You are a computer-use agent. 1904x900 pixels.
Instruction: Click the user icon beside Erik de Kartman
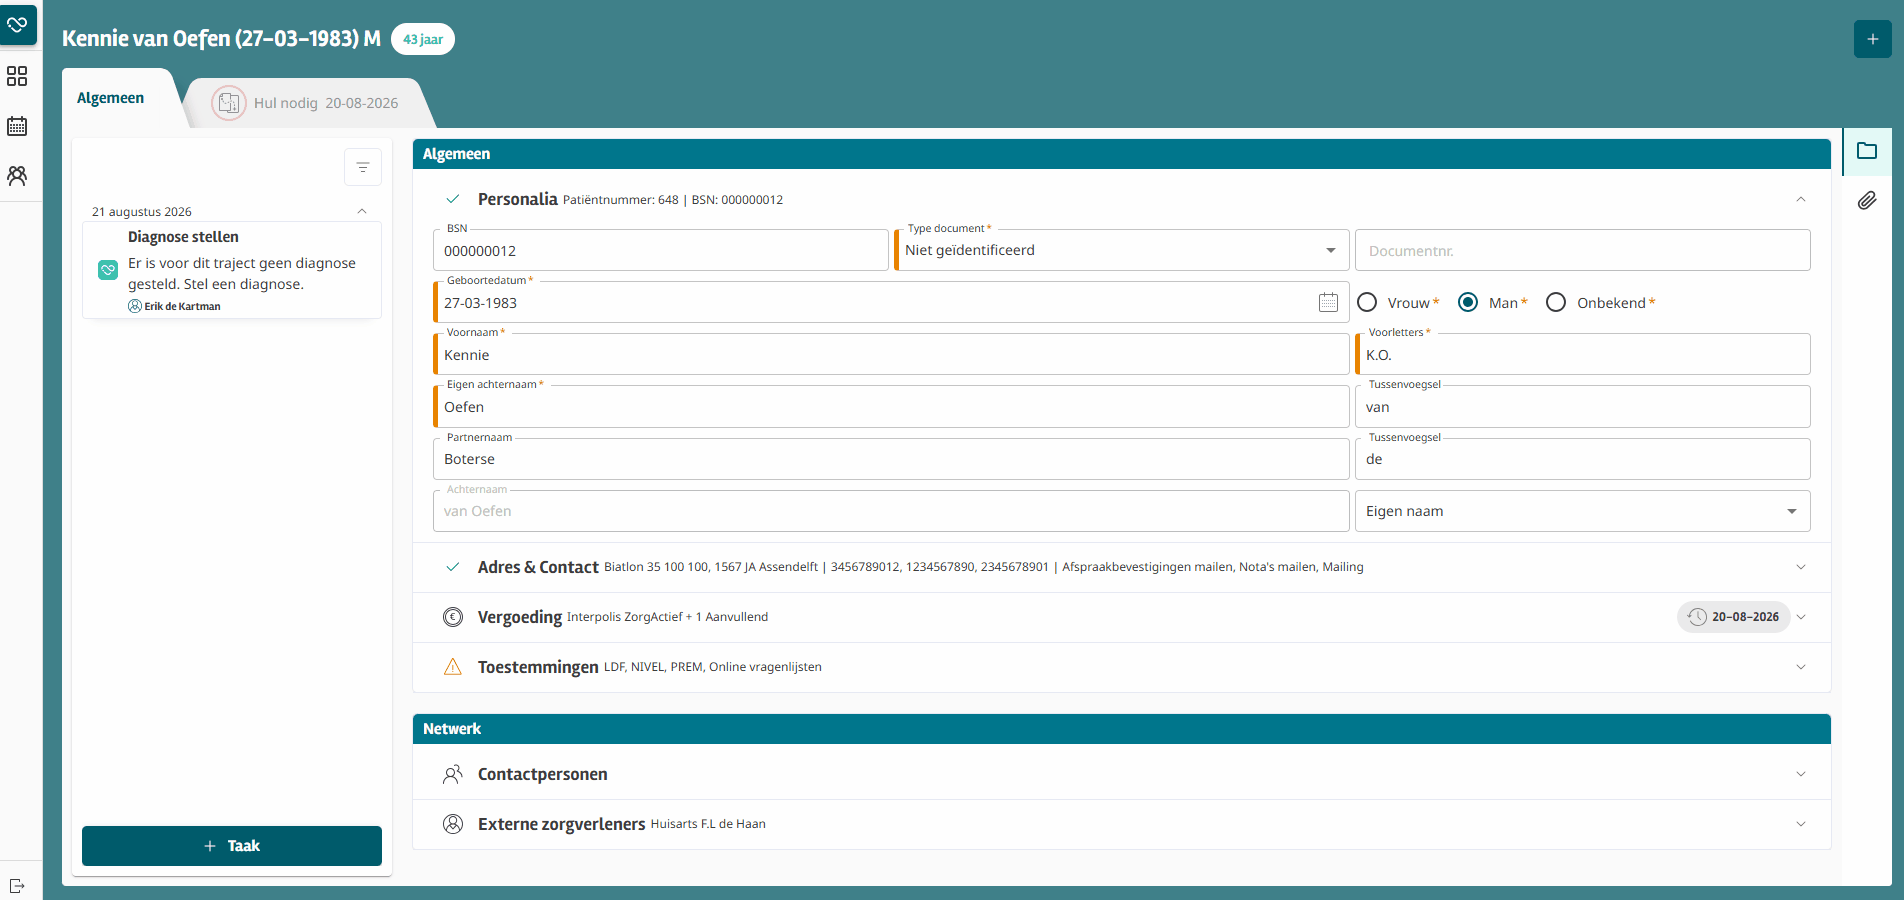[135, 306]
